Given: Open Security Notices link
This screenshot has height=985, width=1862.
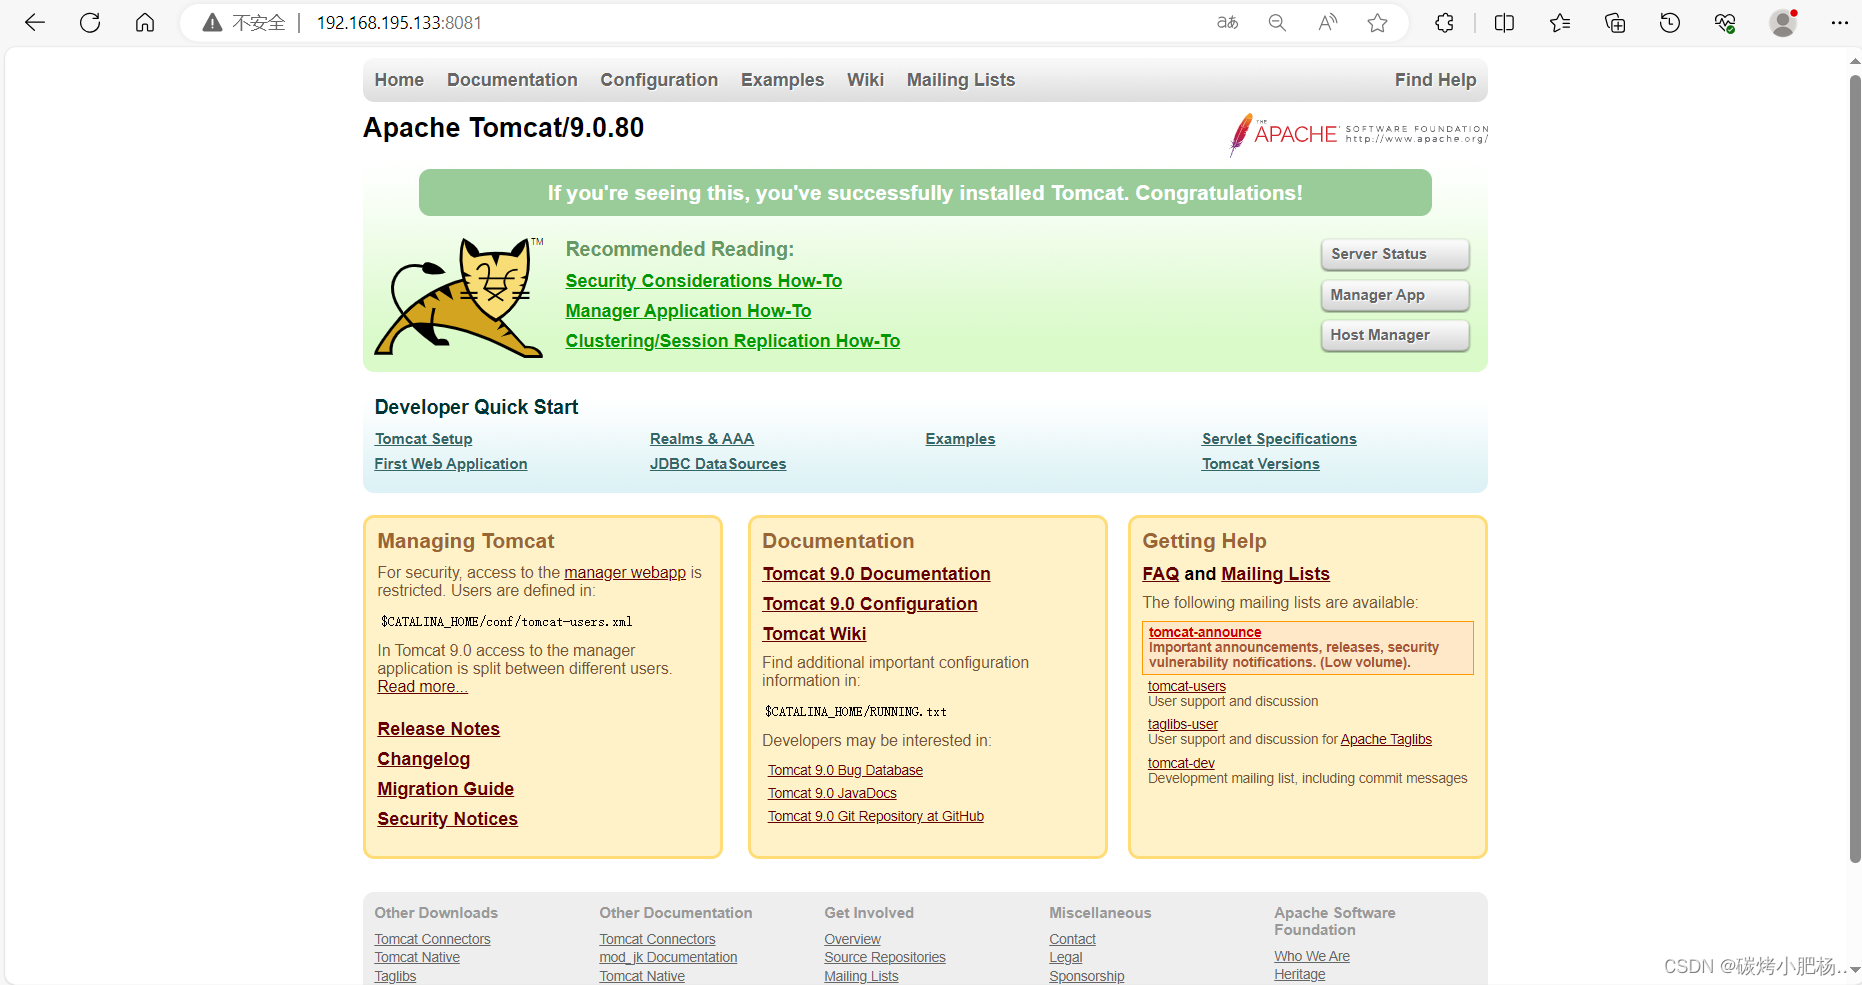Looking at the screenshot, I should (x=447, y=819).
